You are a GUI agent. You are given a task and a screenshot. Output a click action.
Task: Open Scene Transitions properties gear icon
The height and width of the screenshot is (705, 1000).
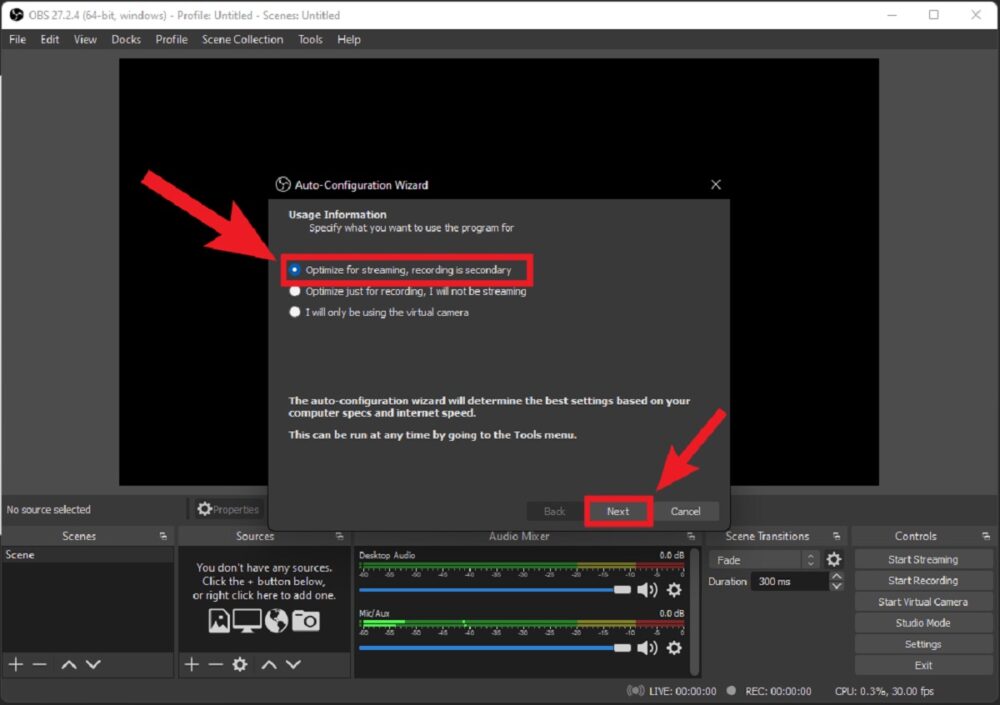point(833,560)
